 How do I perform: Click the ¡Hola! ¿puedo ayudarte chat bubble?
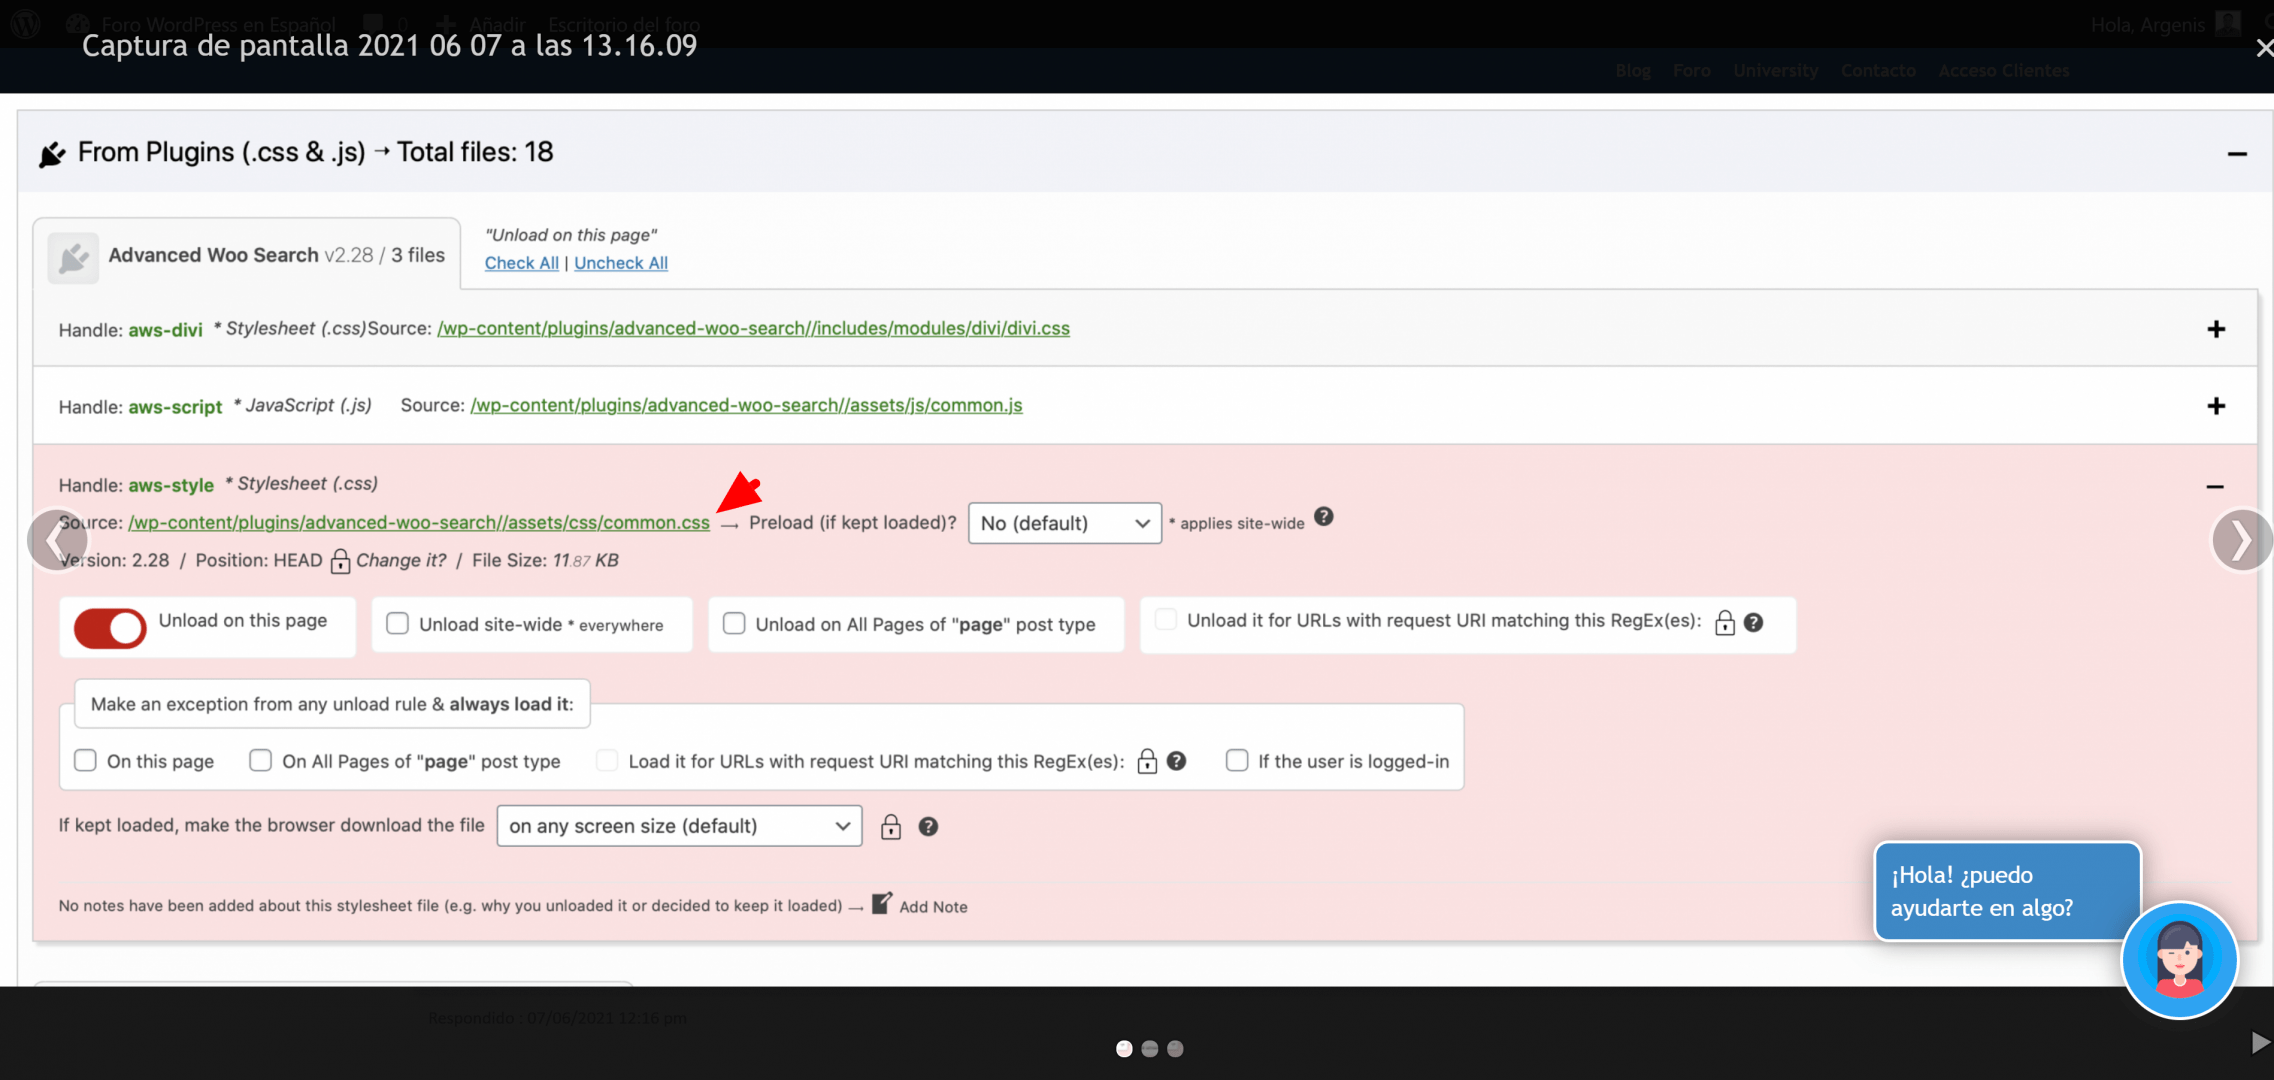tap(2007, 891)
